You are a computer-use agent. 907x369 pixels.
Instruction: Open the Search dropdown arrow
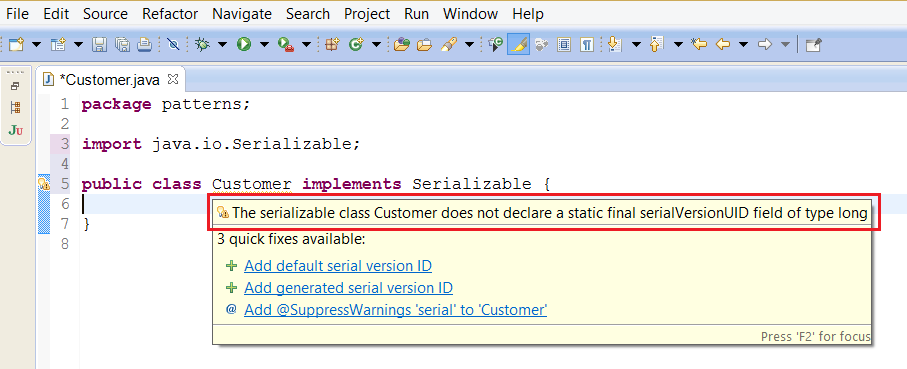click(x=470, y=45)
